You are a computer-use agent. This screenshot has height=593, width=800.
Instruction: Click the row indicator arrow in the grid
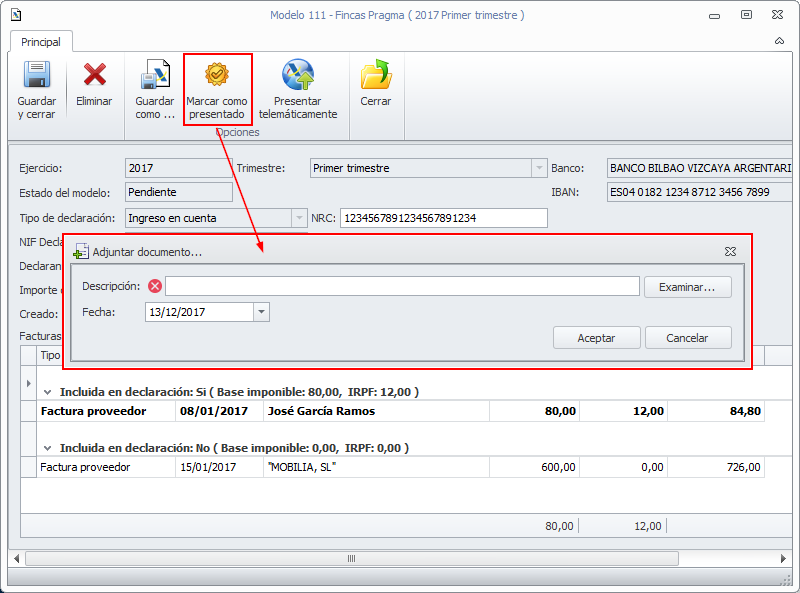click(29, 383)
